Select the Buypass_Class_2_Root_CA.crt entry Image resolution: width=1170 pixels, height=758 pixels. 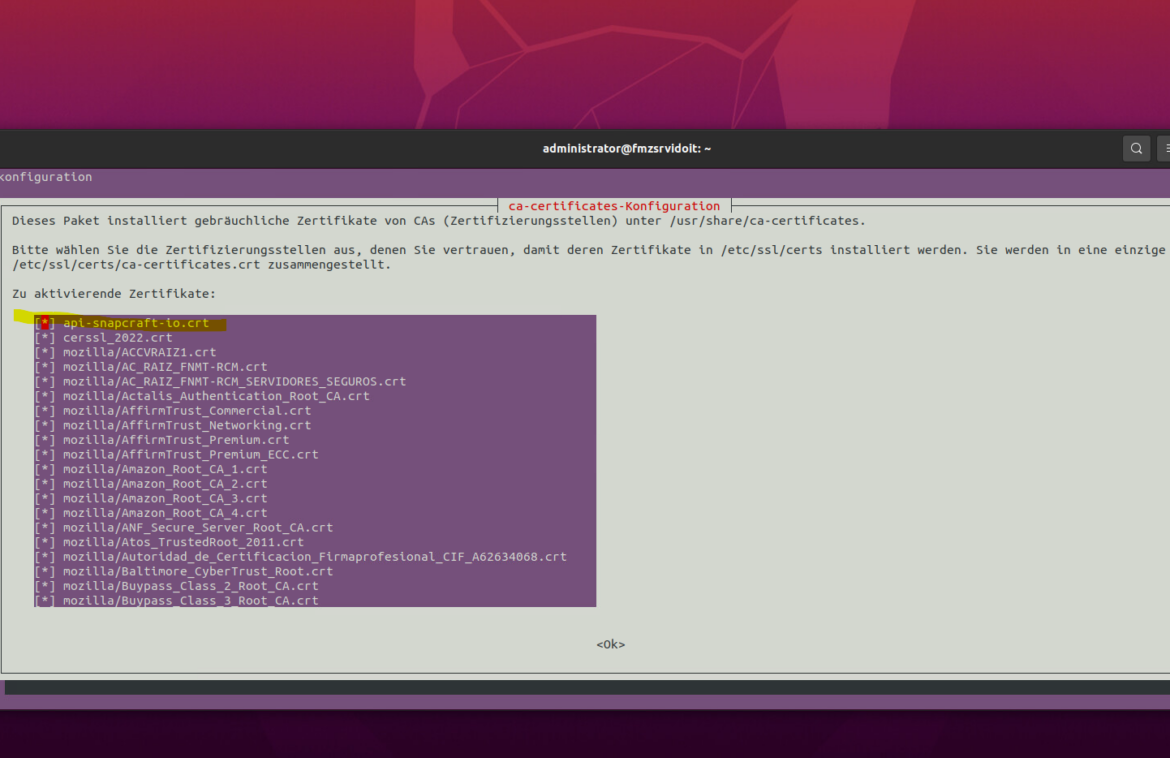pos(190,586)
